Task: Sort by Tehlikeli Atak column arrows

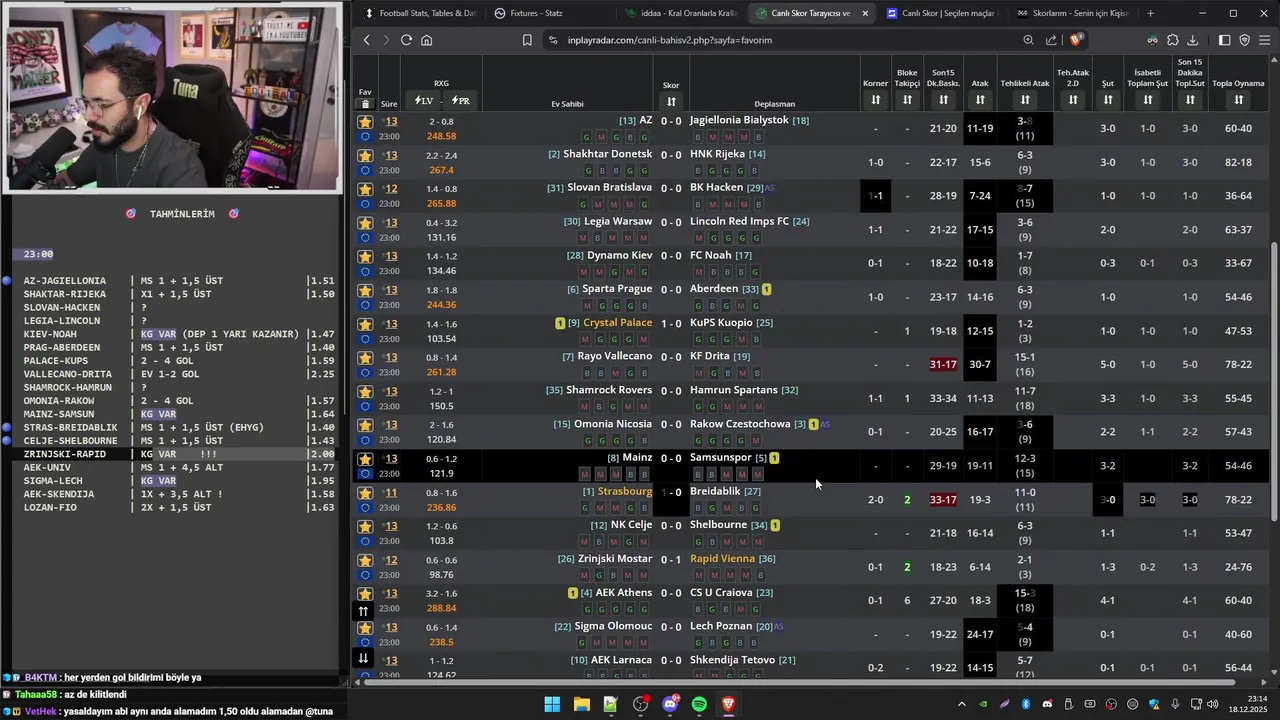Action: pos(1025,100)
